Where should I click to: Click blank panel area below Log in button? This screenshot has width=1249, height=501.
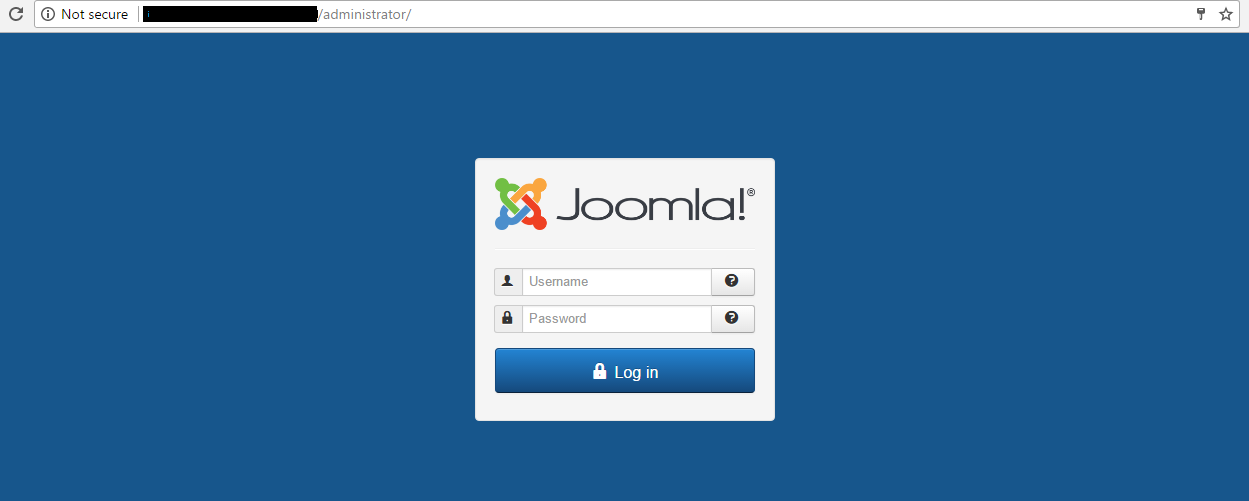pyautogui.click(x=625, y=407)
